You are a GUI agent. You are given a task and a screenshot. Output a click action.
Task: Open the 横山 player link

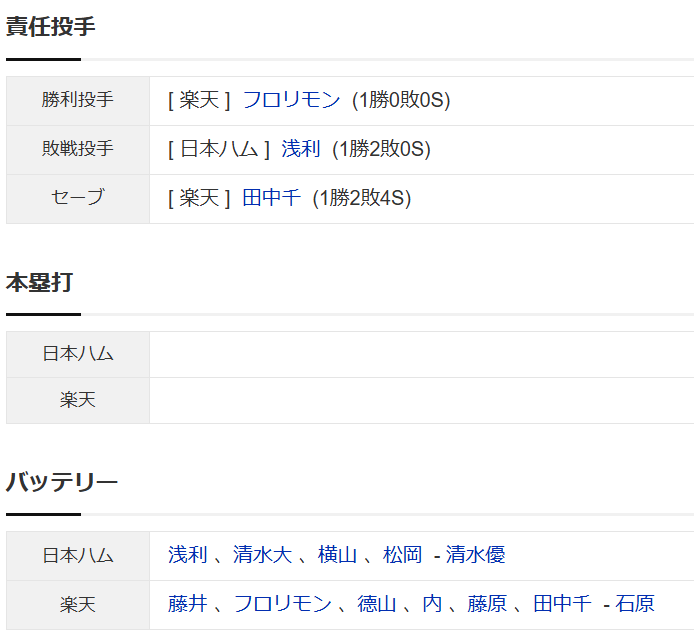point(337,555)
